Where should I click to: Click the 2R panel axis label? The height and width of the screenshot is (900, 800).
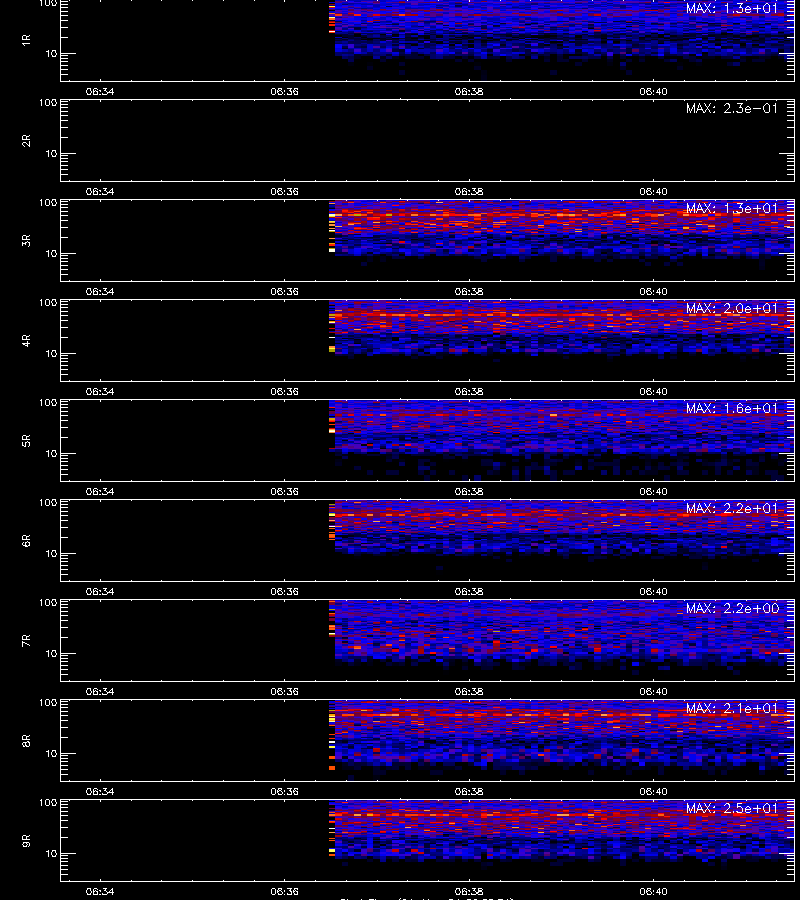[26, 141]
